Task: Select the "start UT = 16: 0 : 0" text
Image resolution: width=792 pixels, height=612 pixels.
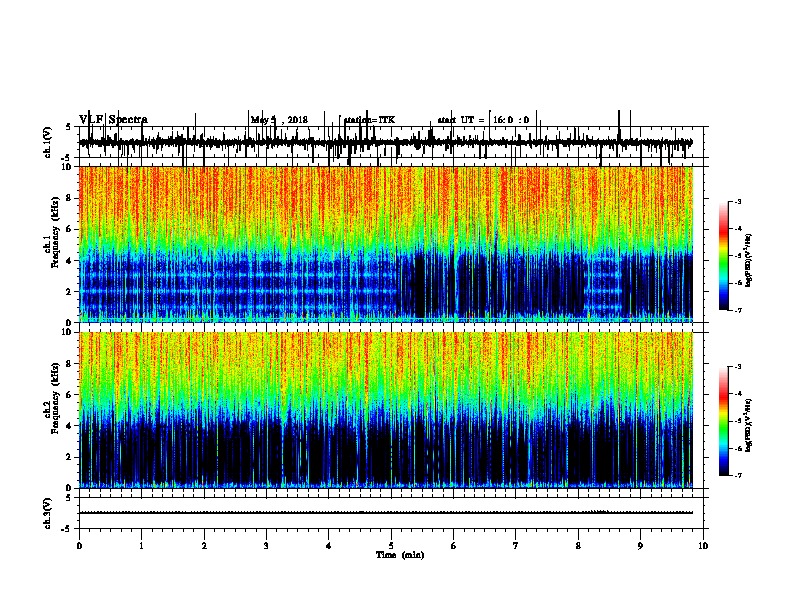Action: [x=483, y=120]
